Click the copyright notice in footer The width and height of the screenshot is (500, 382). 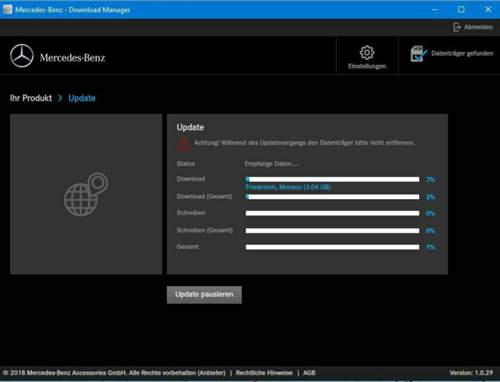[114, 373]
